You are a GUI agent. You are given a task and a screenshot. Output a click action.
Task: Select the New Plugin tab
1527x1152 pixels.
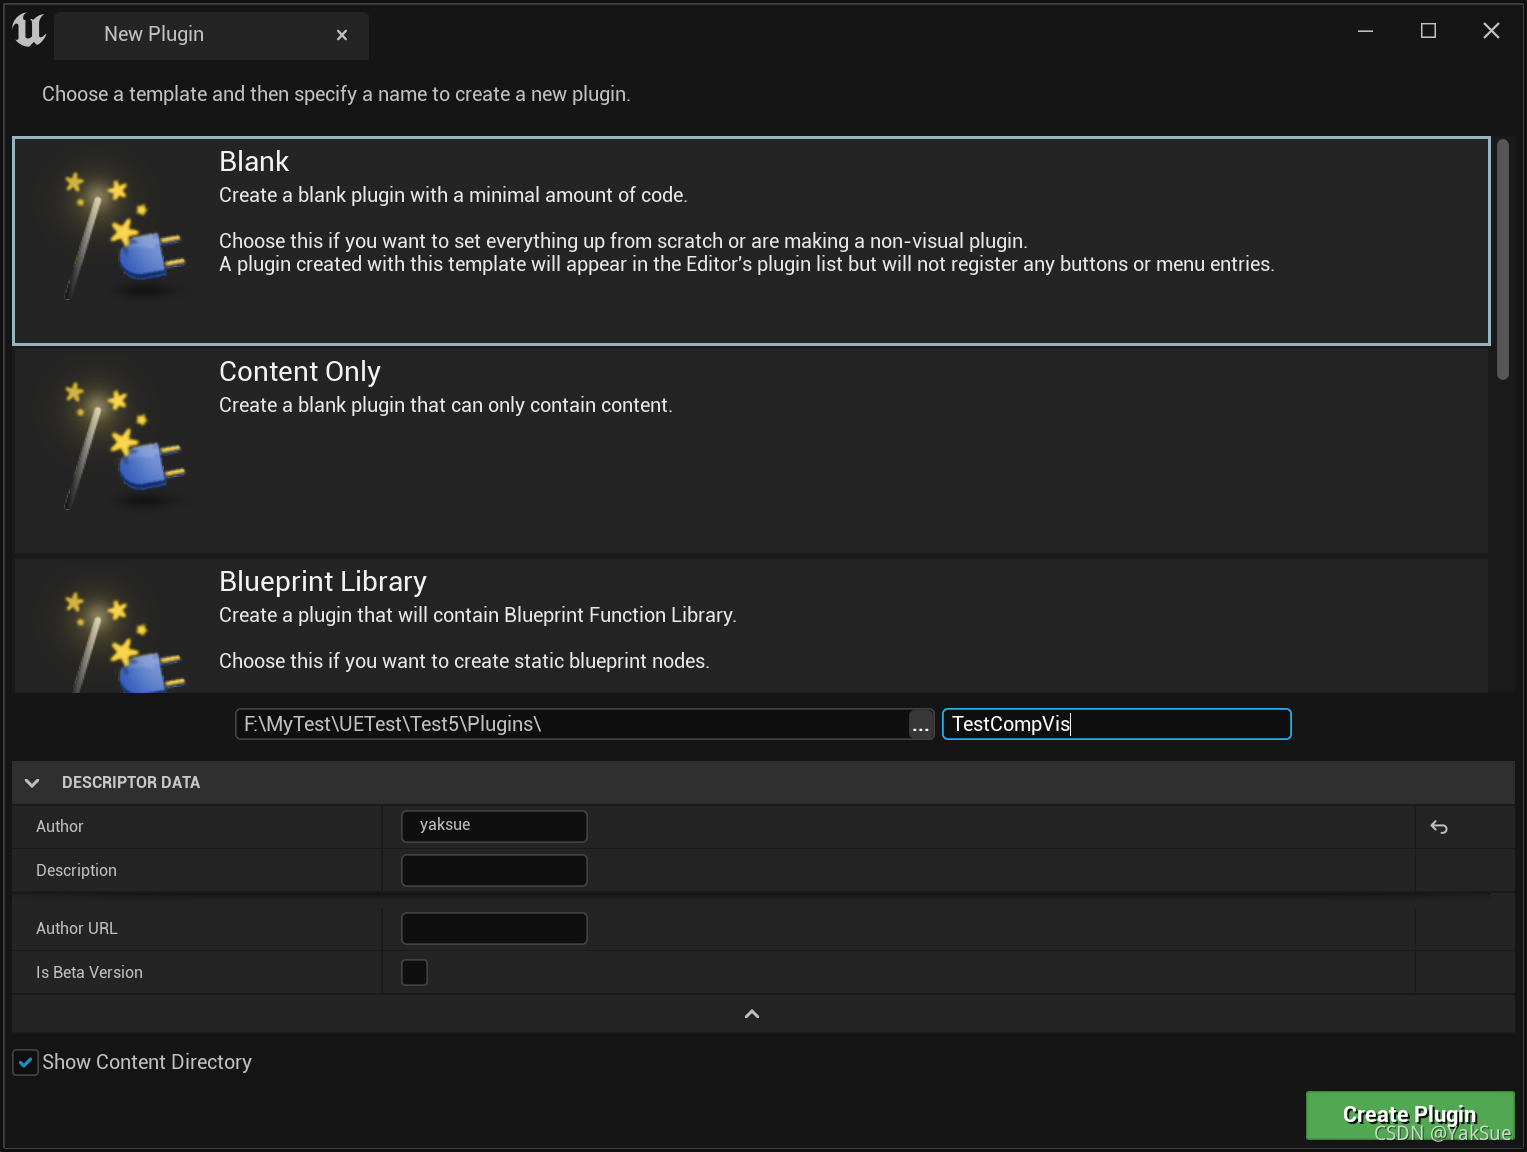212,35
